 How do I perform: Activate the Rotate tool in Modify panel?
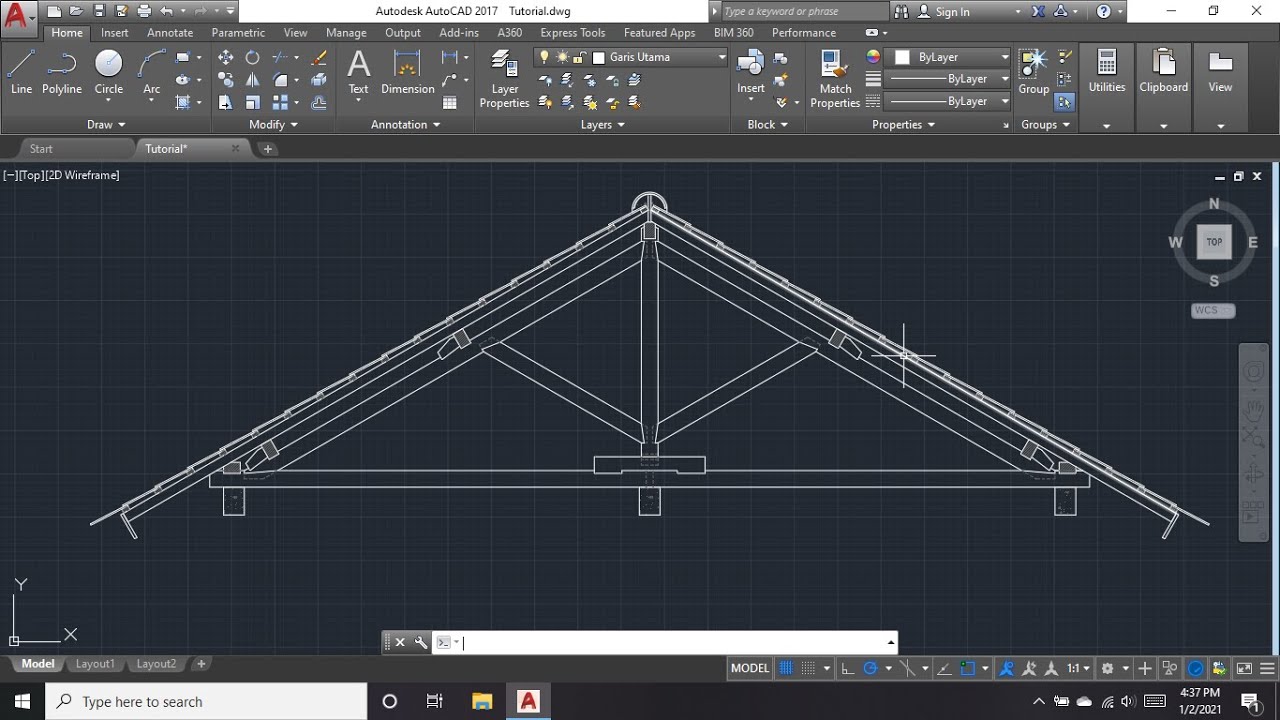point(253,58)
